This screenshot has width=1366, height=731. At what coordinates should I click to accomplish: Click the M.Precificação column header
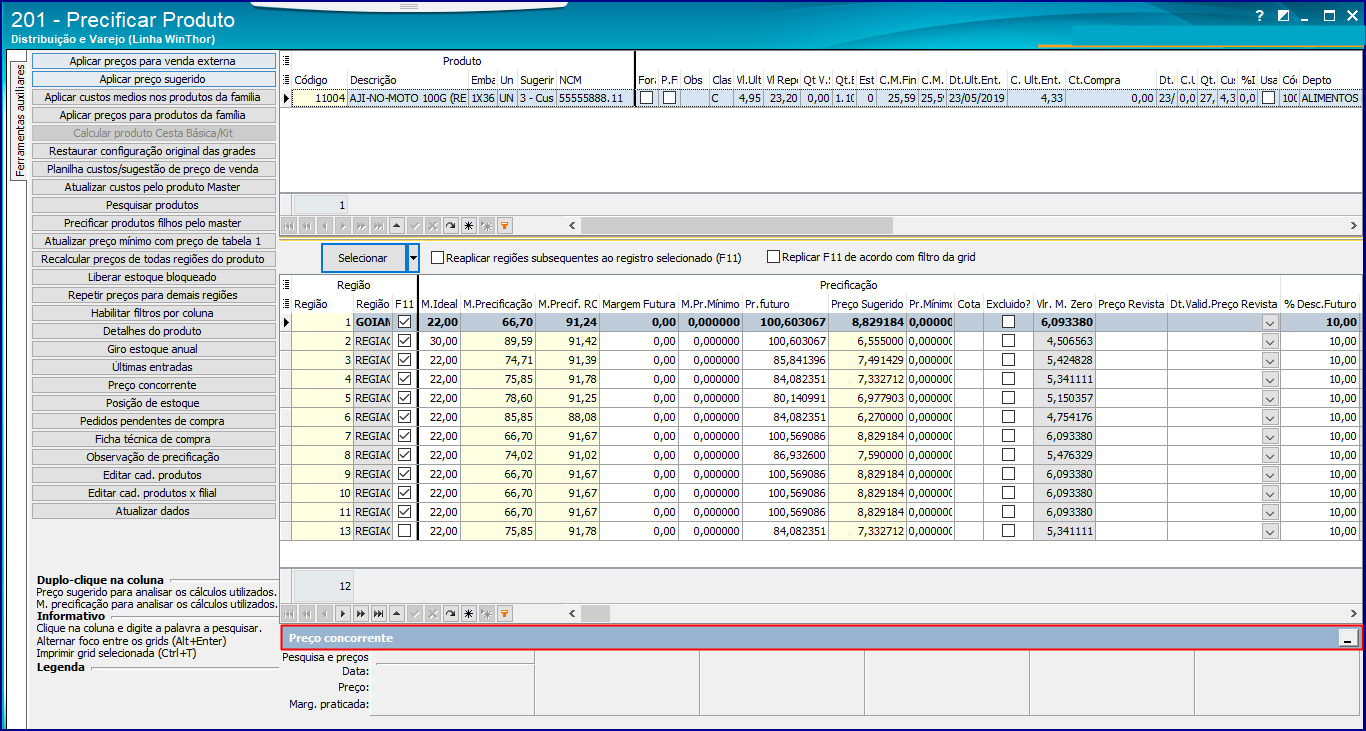click(498, 304)
